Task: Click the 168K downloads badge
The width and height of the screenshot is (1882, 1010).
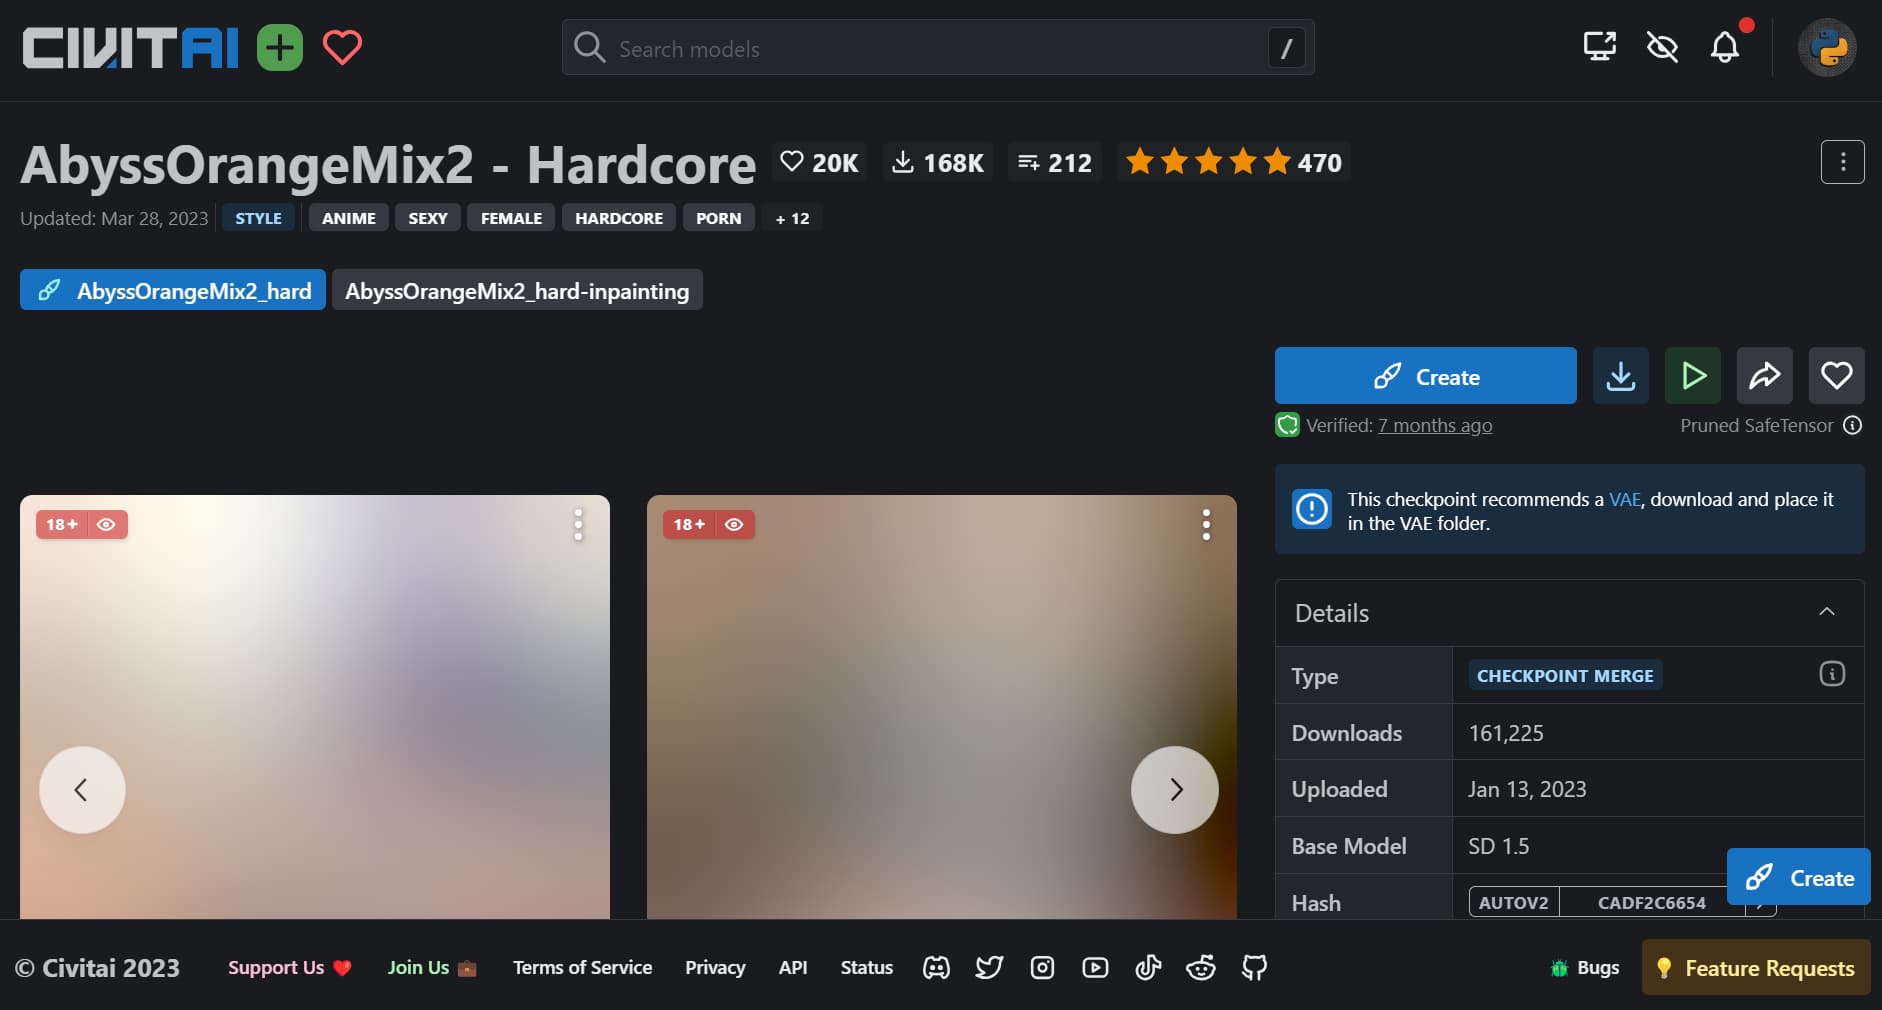Action: point(938,162)
